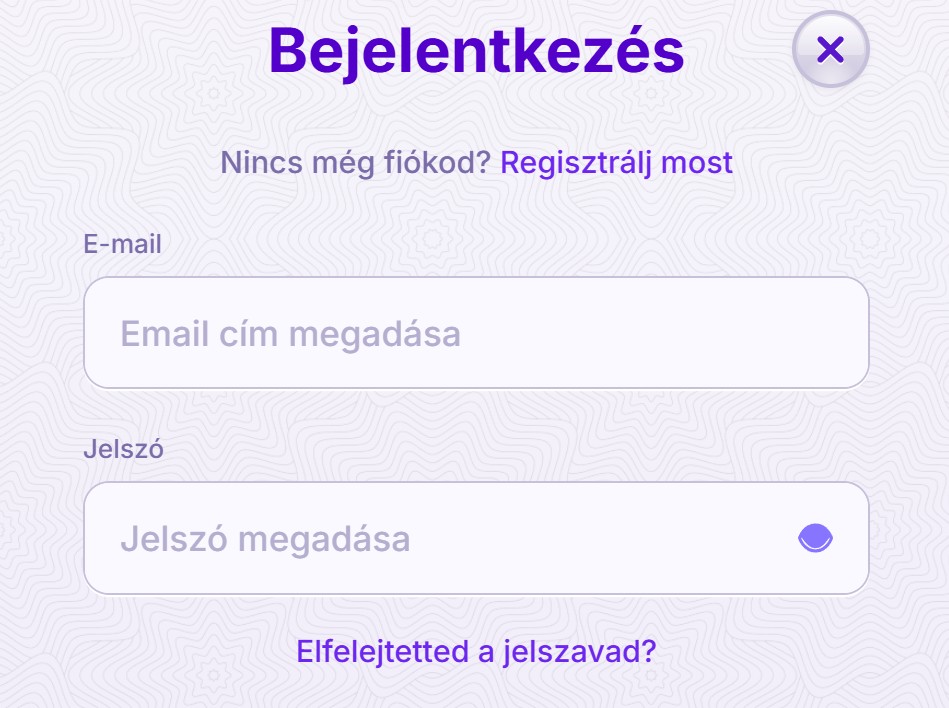Click the E-mail field label
This screenshot has width=949, height=708.
(x=122, y=244)
